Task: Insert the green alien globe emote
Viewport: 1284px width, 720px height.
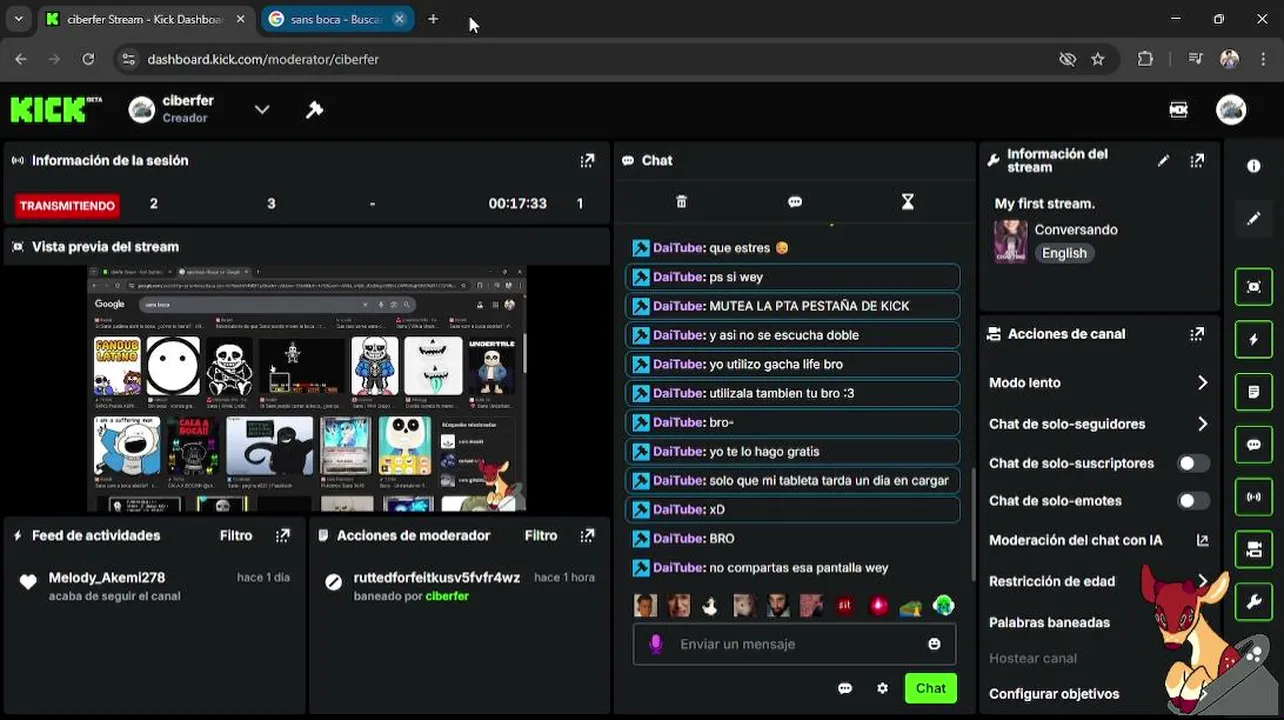Action: 943,606
